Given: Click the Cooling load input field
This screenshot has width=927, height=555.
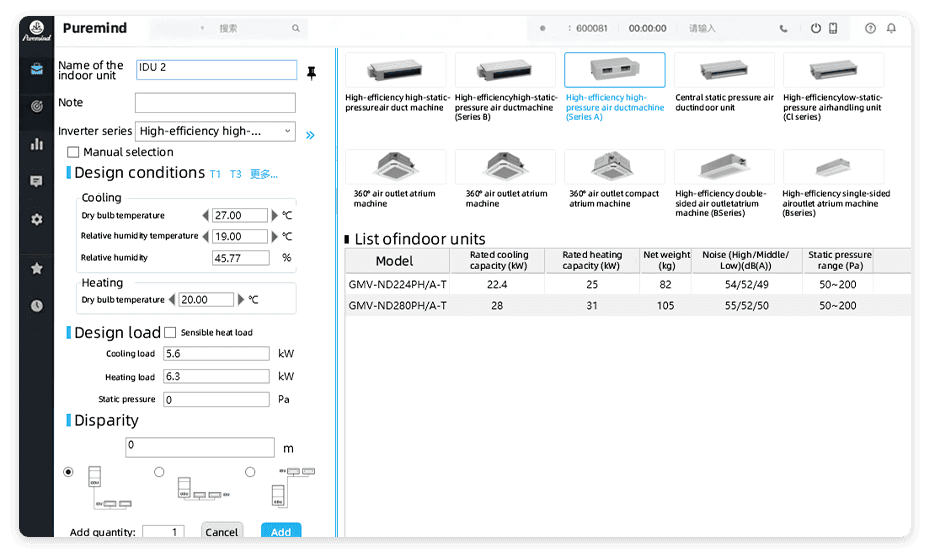Looking at the screenshot, I should coord(216,353).
